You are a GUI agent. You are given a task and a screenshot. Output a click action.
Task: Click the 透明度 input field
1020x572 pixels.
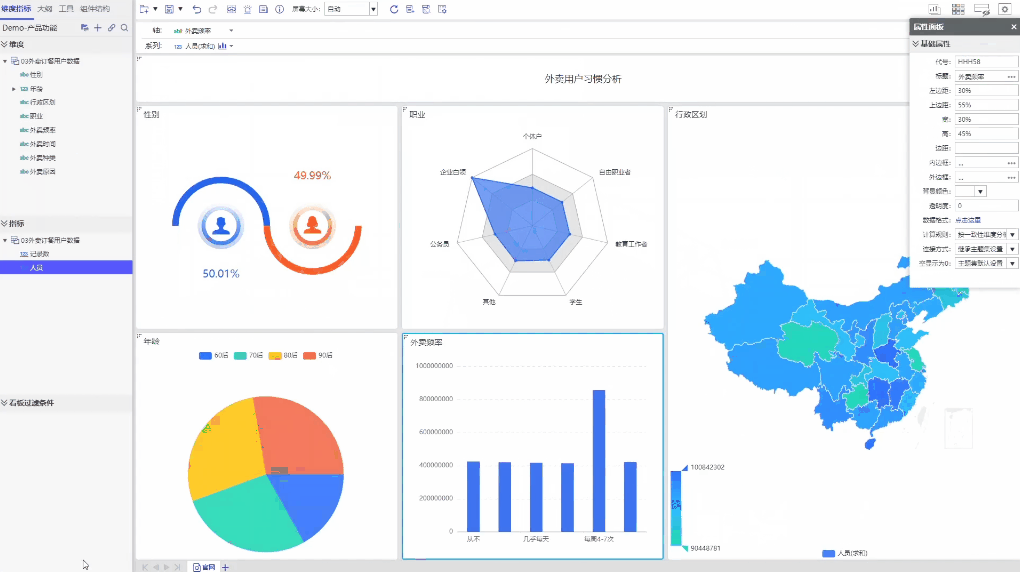[x=986, y=206]
